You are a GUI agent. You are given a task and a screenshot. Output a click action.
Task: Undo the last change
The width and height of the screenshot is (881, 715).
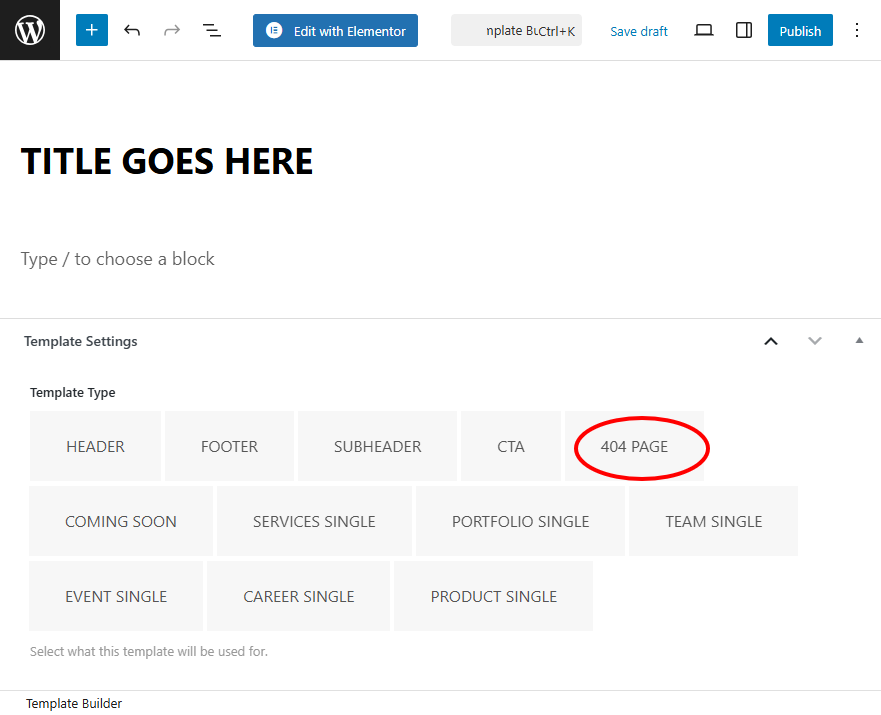click(132, 30)
